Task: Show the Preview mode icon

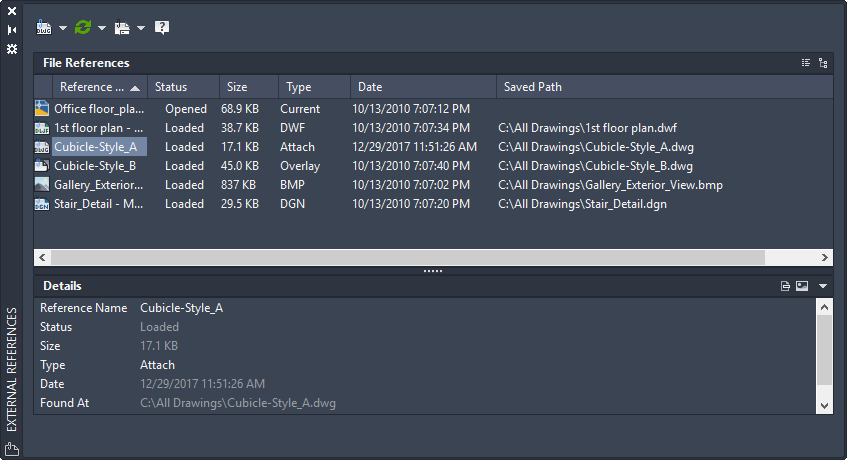Action: [x=801, y=286]
